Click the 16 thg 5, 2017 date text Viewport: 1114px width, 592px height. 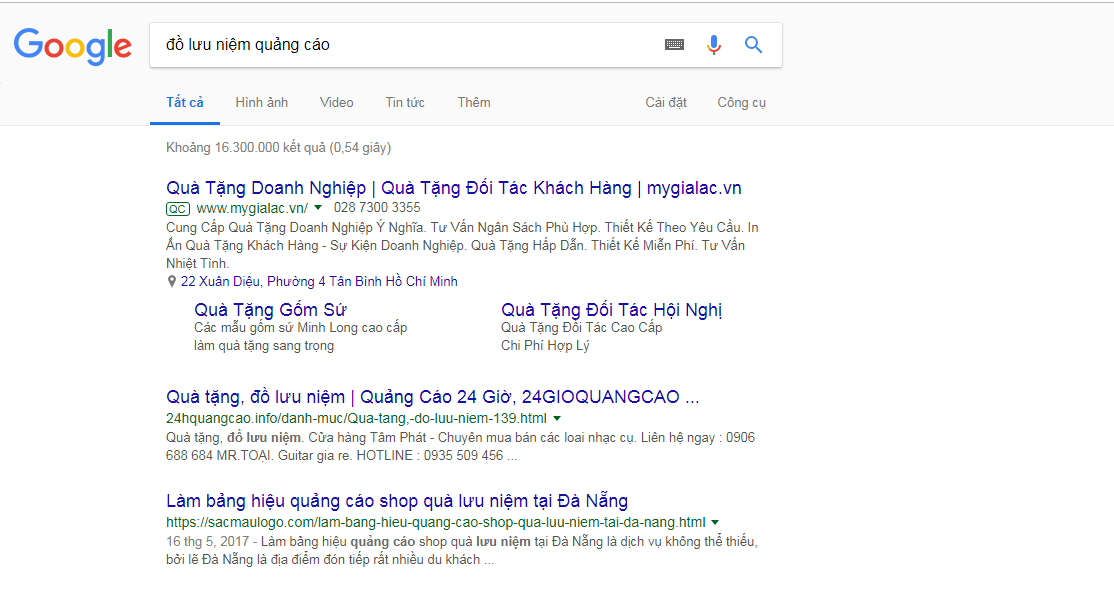tap(207, 542)
